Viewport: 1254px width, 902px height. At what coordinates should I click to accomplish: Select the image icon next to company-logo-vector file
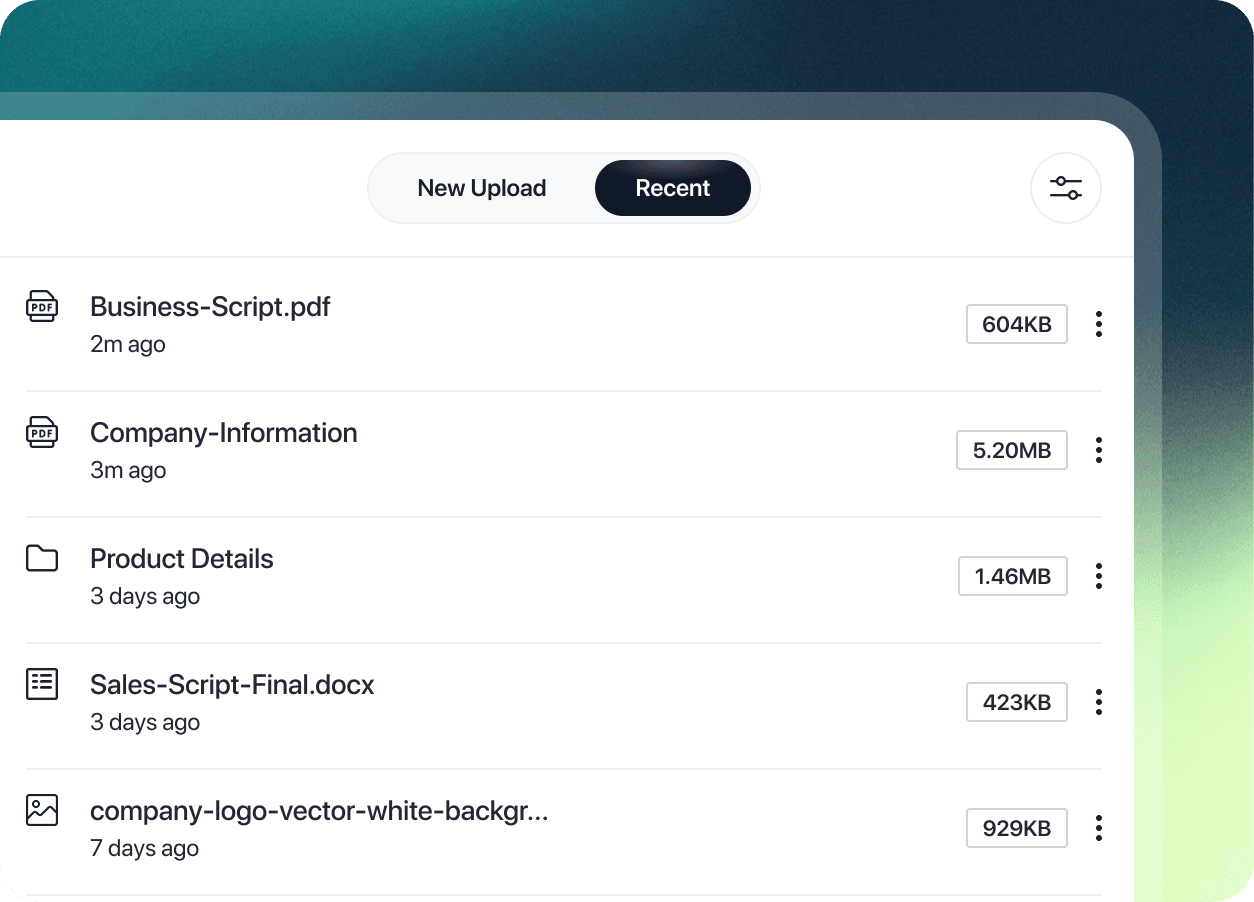41,811
